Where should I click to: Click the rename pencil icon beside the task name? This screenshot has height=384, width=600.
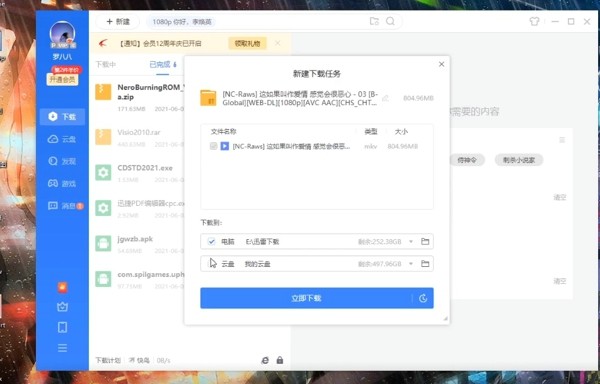coord(386,98)
